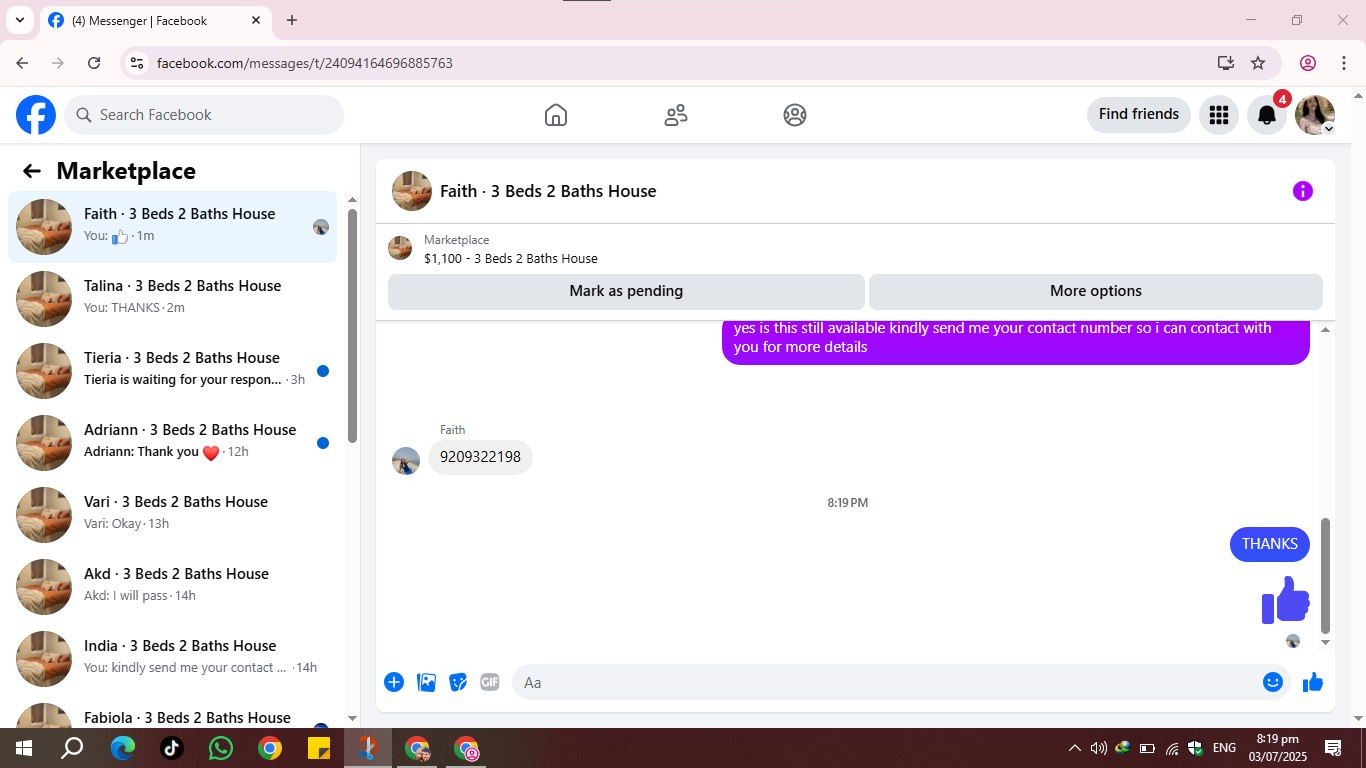Open the volume control in system tray
Image resolution: width=1366 pixels, height=768 pixels.
(x=1098, y=748)
